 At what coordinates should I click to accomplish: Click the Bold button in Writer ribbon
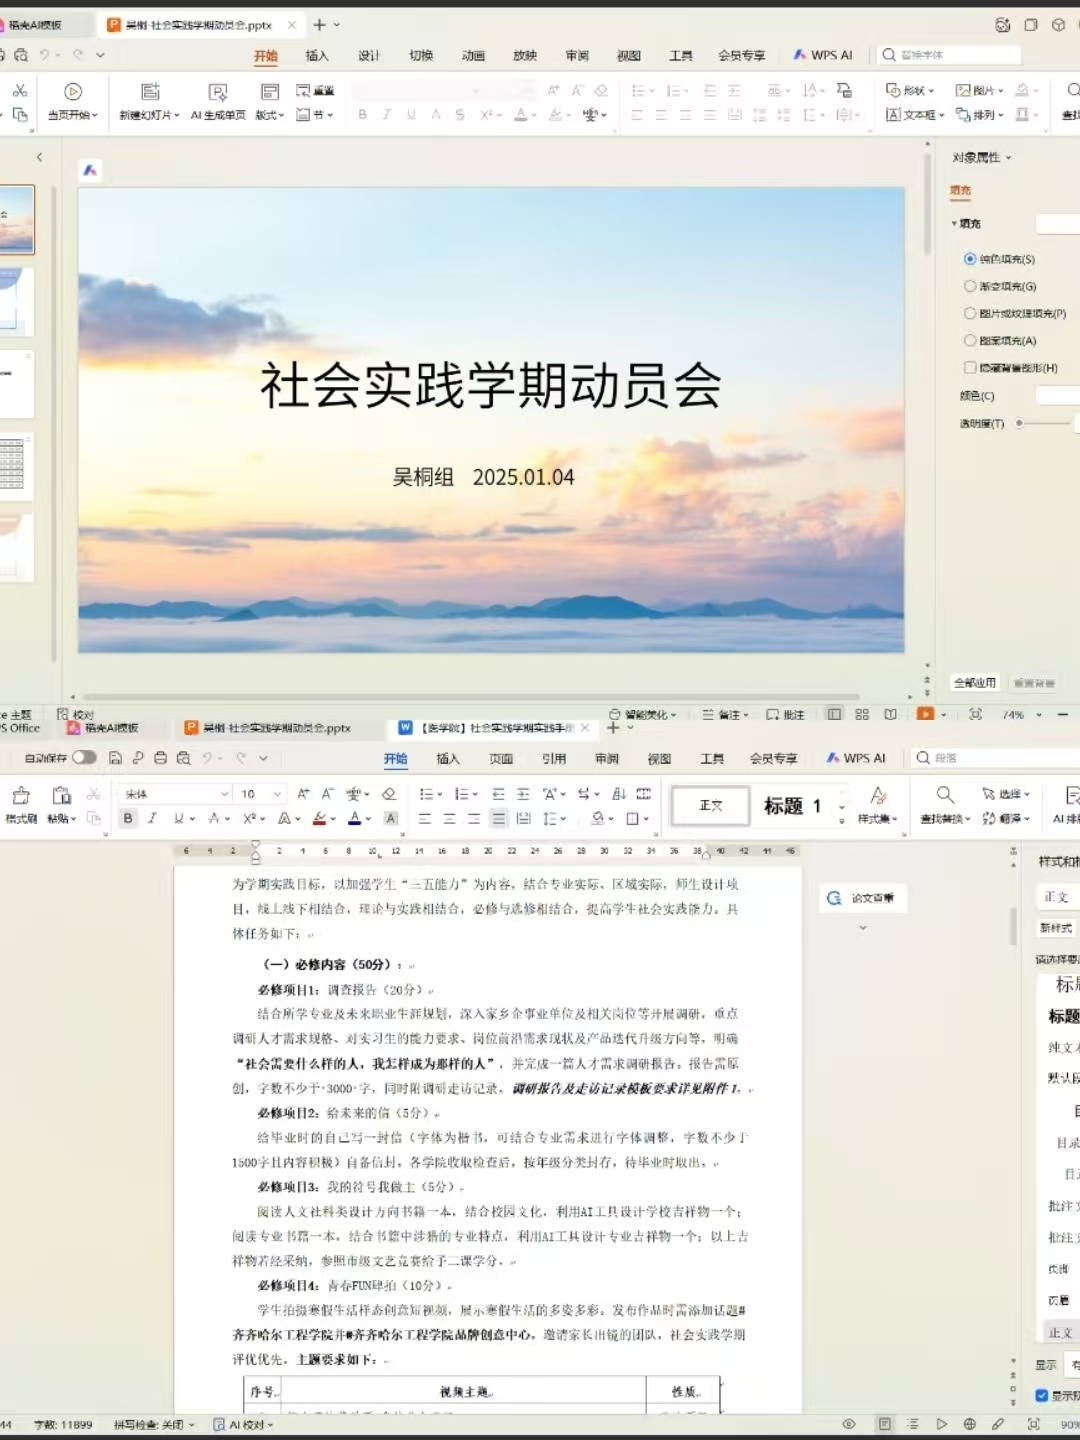pos(128,818)
